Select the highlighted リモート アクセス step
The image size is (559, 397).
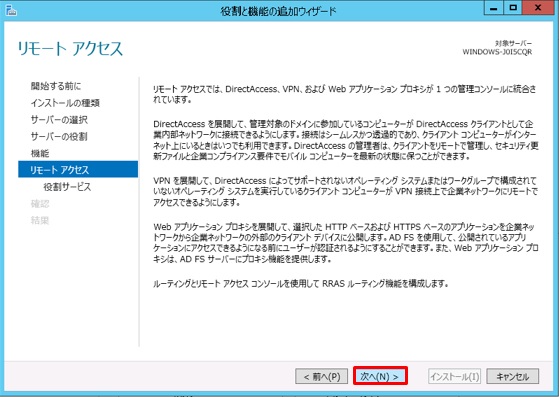click(78, 169)
